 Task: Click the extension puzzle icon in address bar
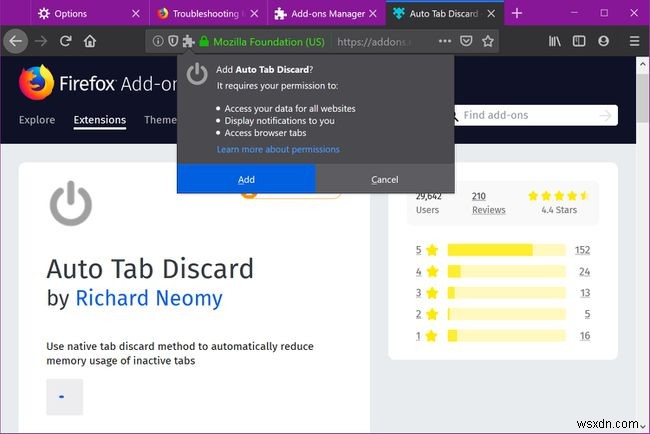[x=189, y=41]
